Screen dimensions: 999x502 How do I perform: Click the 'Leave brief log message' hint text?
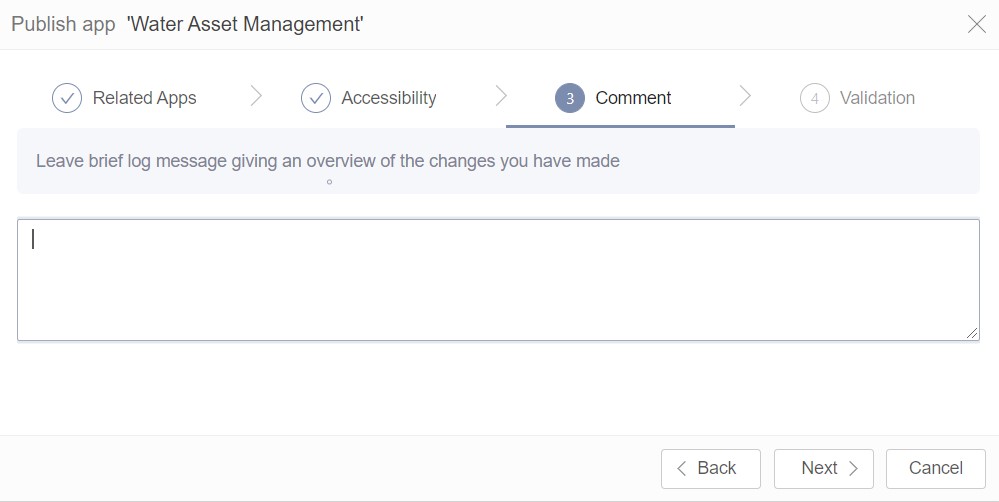tap(327, 161)
